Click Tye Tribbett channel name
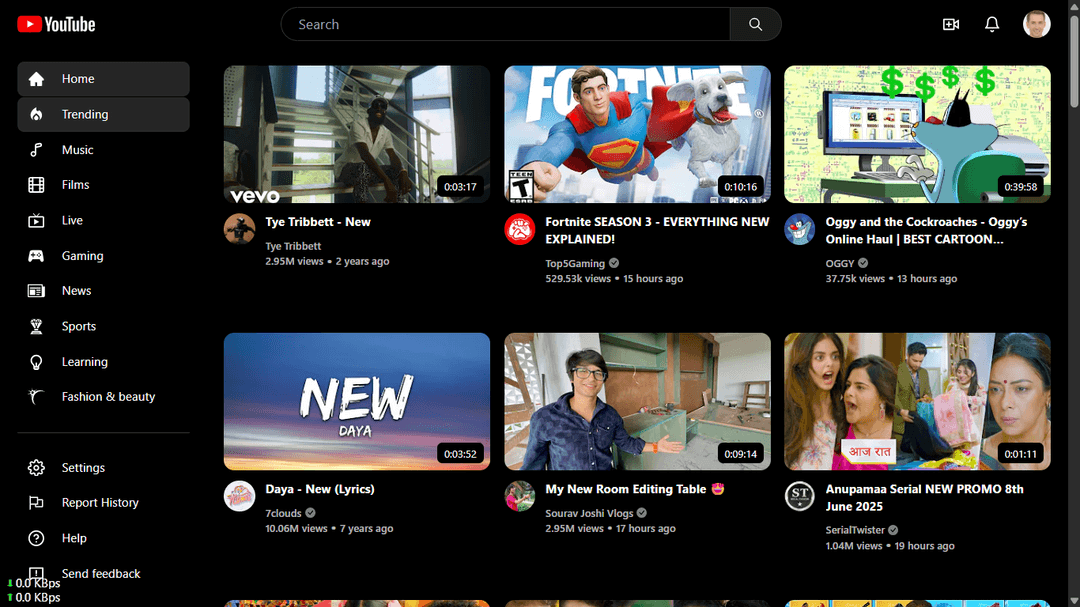Screen dimensions: 1080x607 click(293, 246)
